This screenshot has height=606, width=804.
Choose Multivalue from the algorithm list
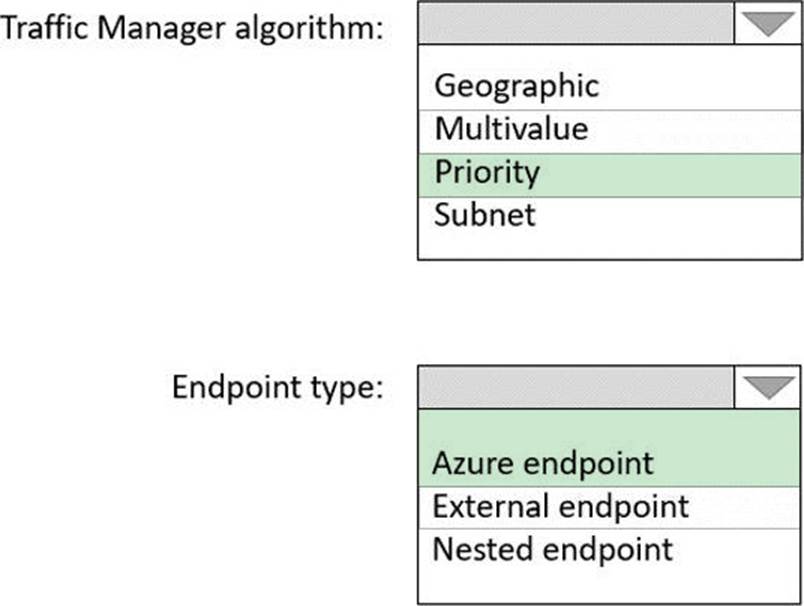511,130
